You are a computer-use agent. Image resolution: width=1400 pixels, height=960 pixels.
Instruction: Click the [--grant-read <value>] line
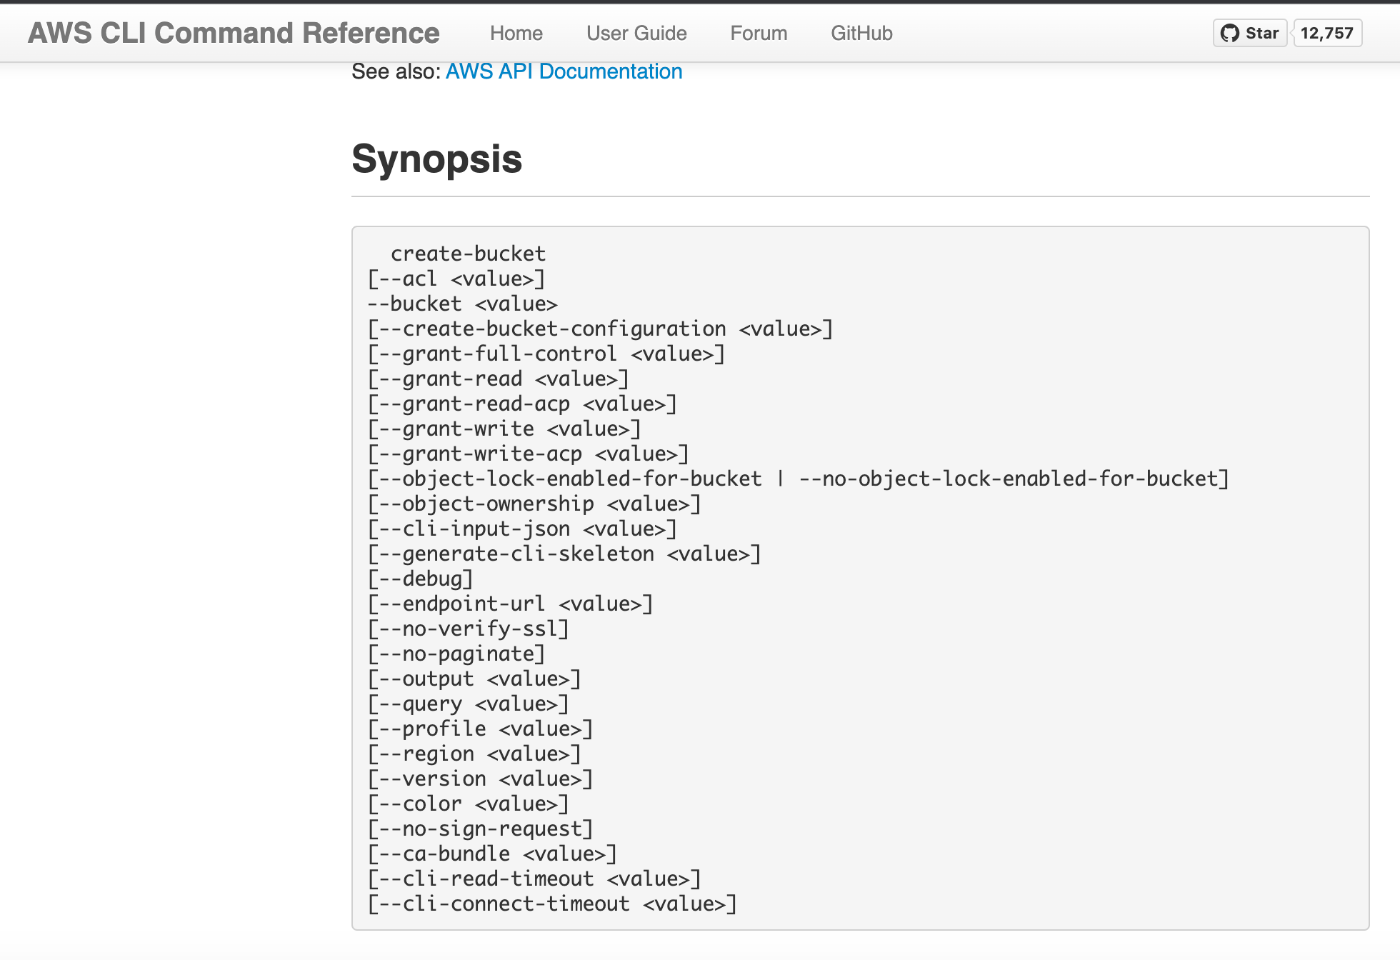498,379
